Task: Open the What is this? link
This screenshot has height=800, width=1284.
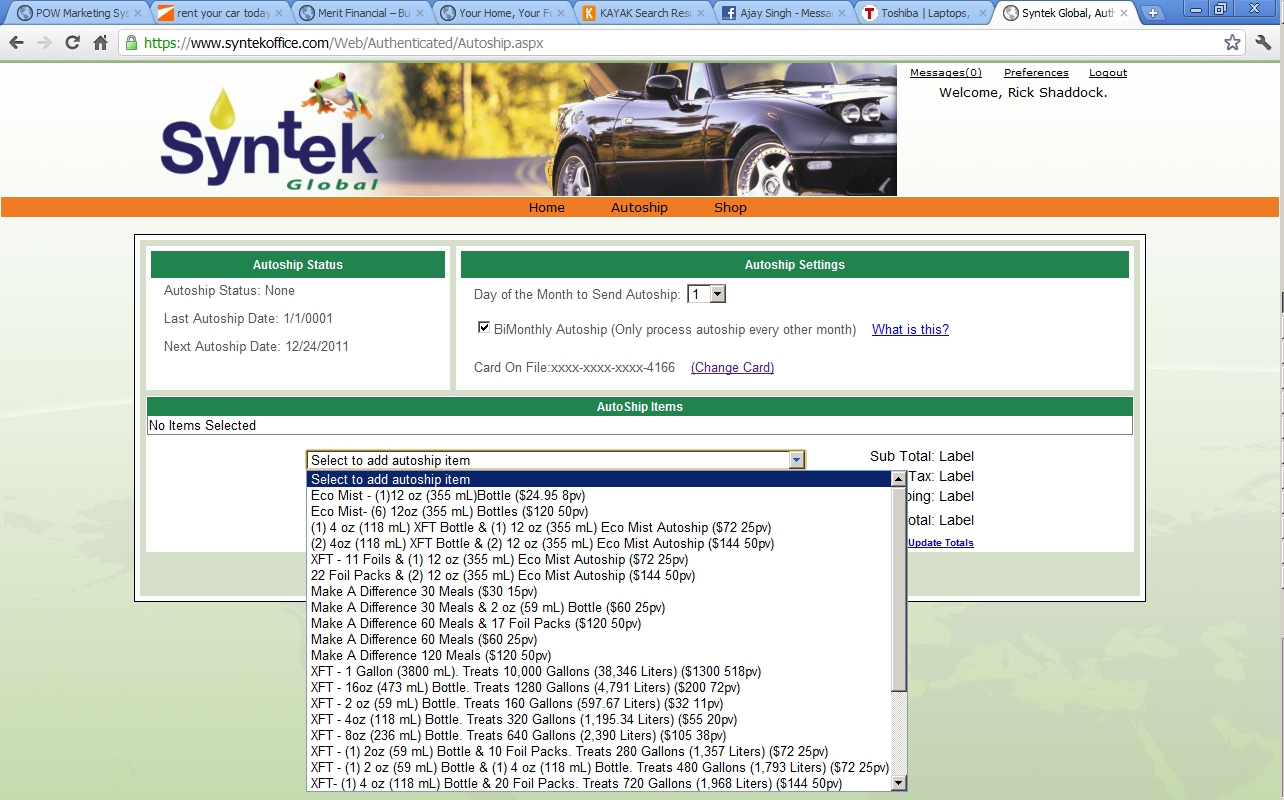Action: (910, 329)
